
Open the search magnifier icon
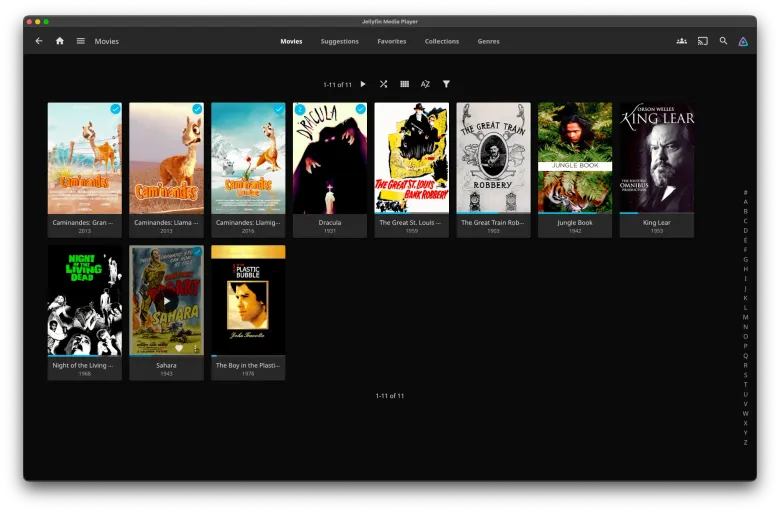click(x=723, y=41)
